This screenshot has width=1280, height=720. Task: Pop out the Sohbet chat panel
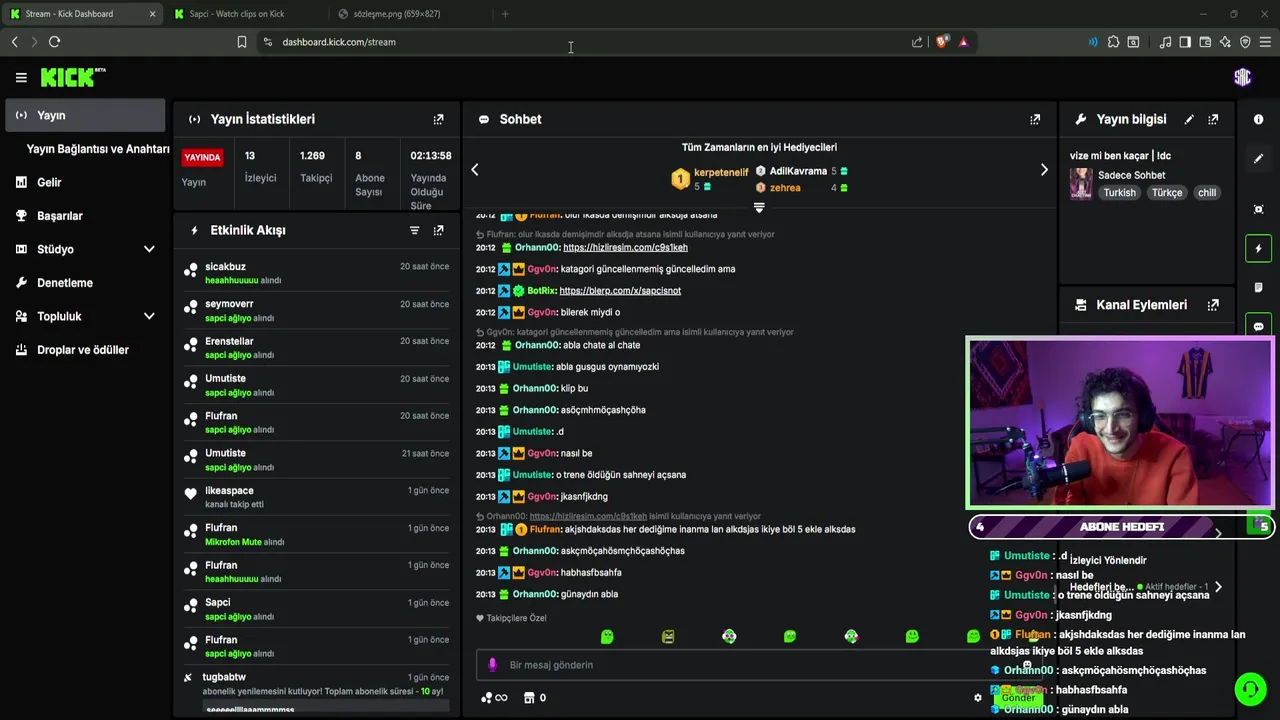tap(1035, 119)
